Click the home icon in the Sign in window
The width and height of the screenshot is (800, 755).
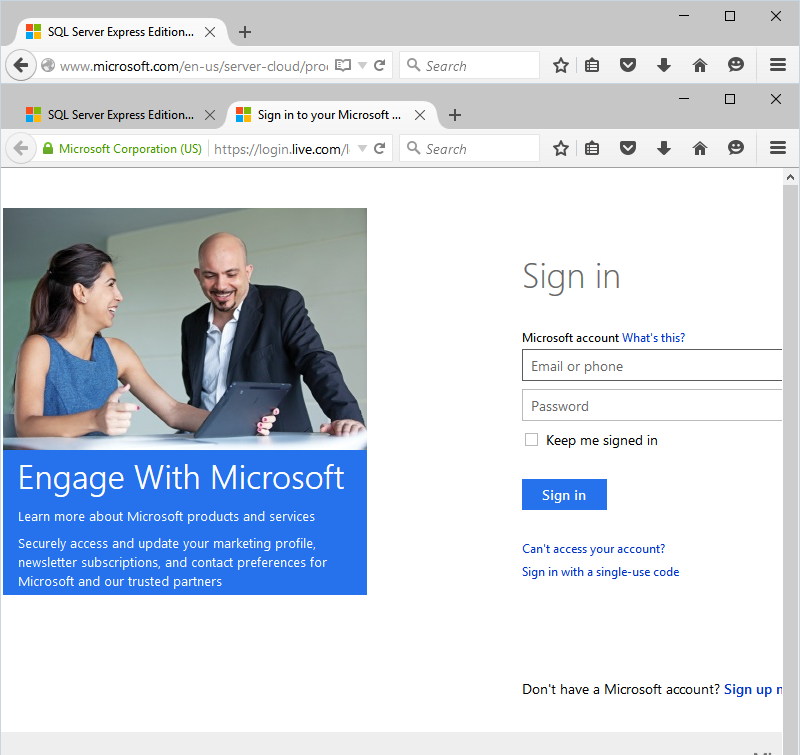[699, 148]
